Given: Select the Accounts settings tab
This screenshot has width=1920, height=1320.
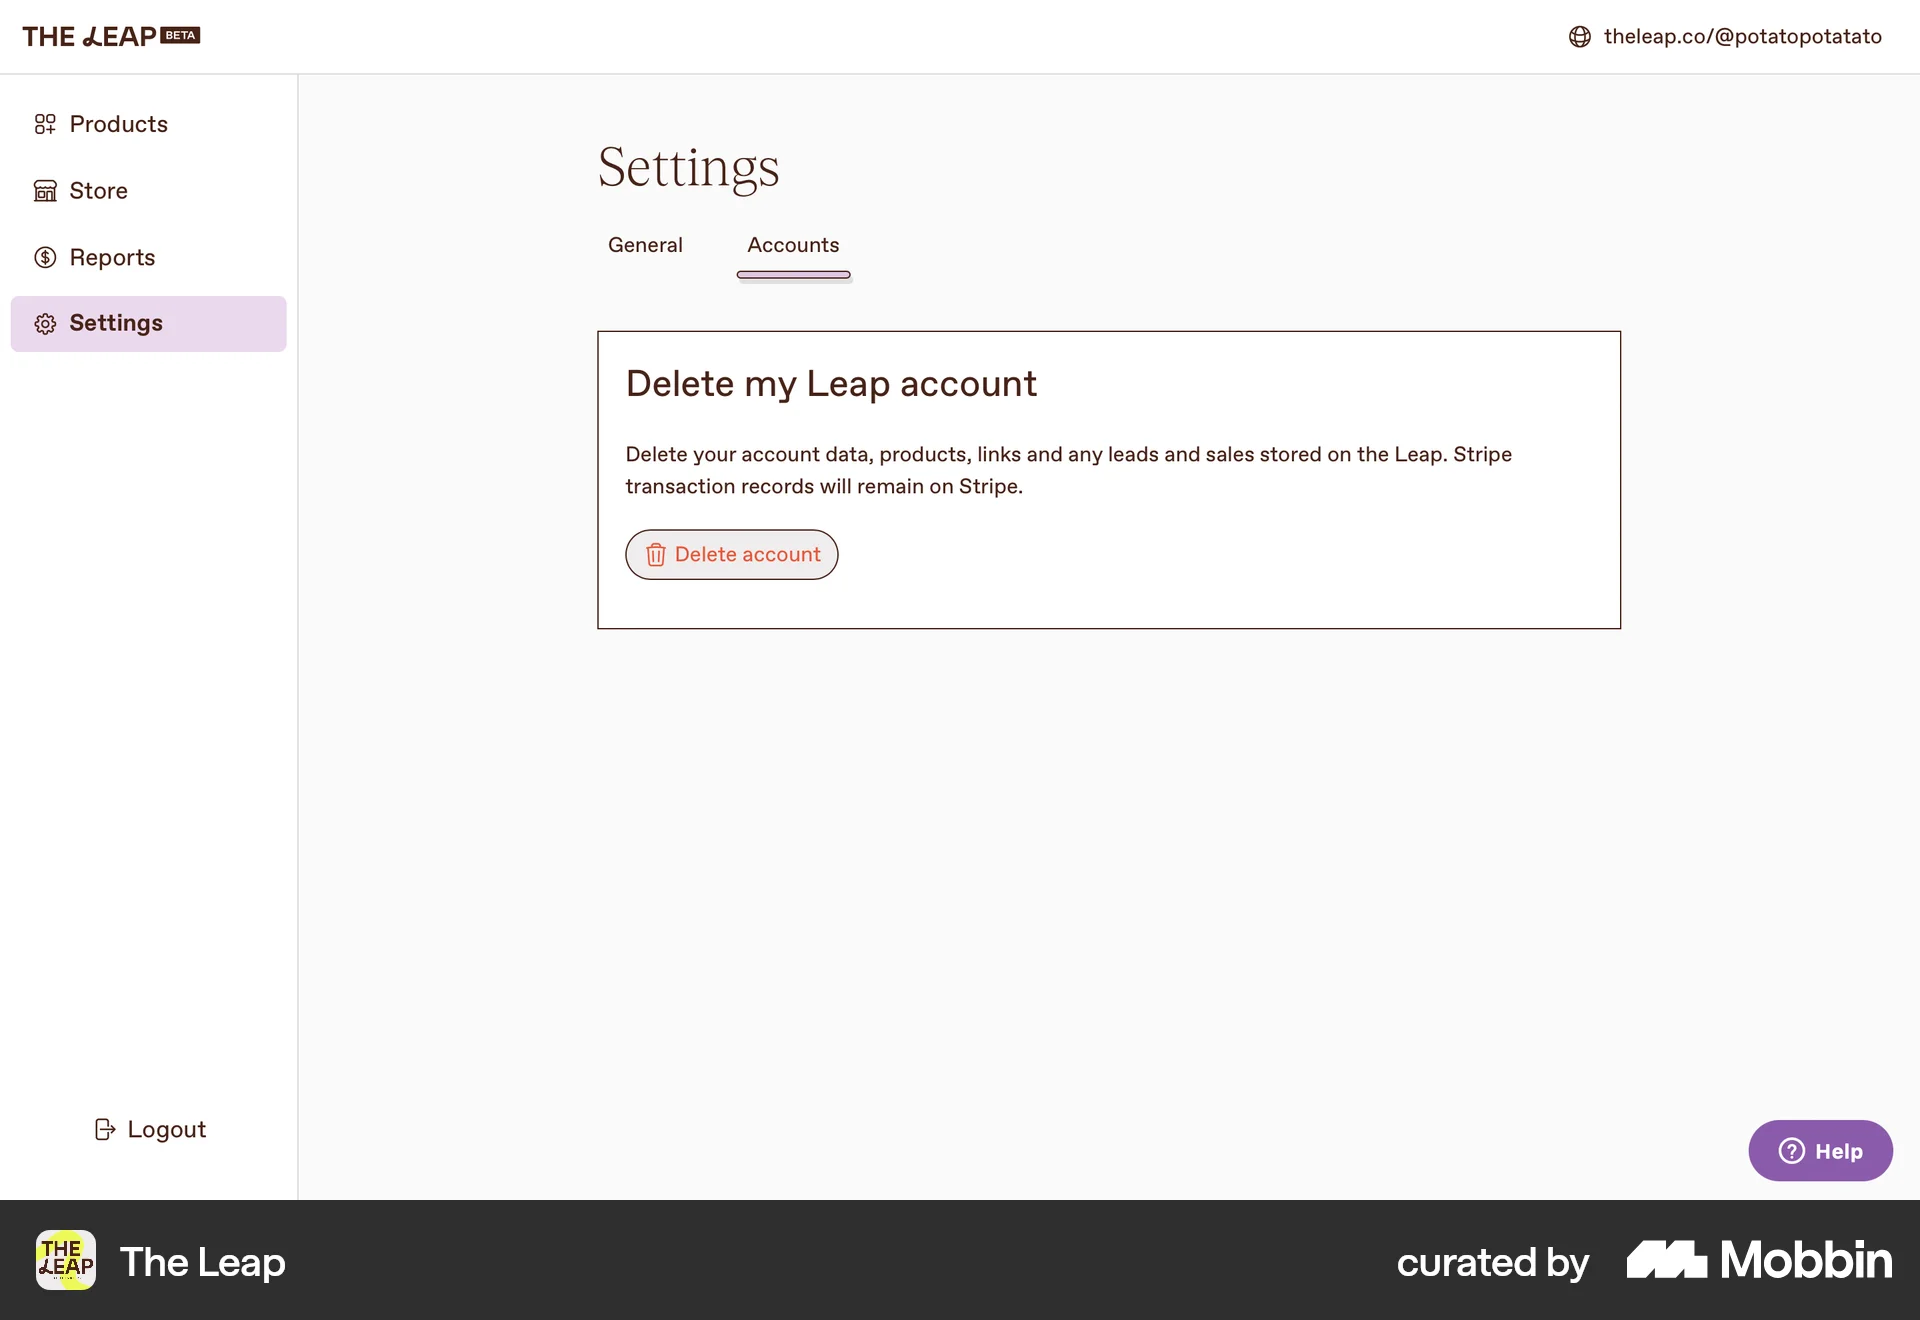Looking at the screenshot, I should pyautogui.click(x=793, y=245).
